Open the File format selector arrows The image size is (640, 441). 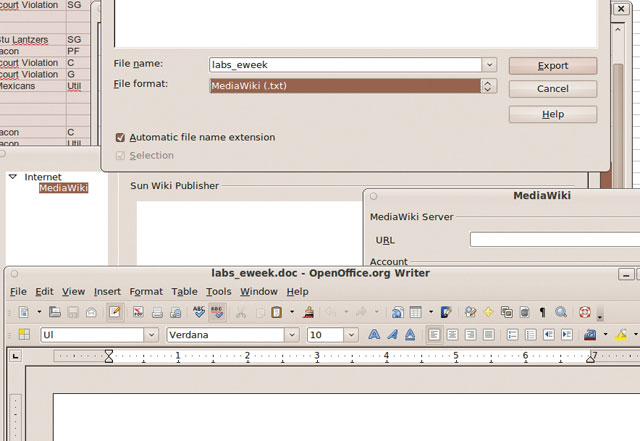click(x=487, y=86)
